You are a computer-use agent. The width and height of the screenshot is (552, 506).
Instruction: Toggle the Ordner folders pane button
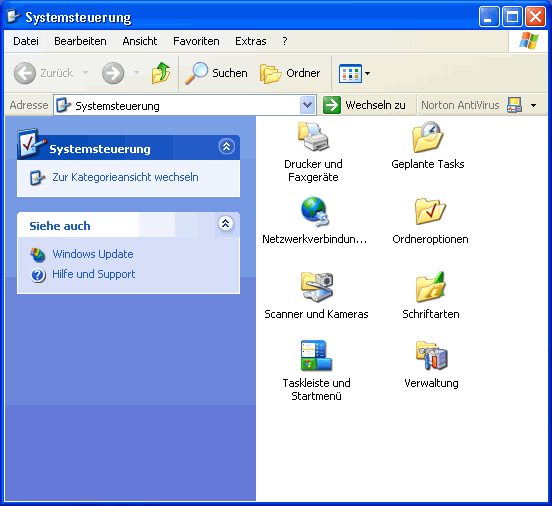point(290,73)
